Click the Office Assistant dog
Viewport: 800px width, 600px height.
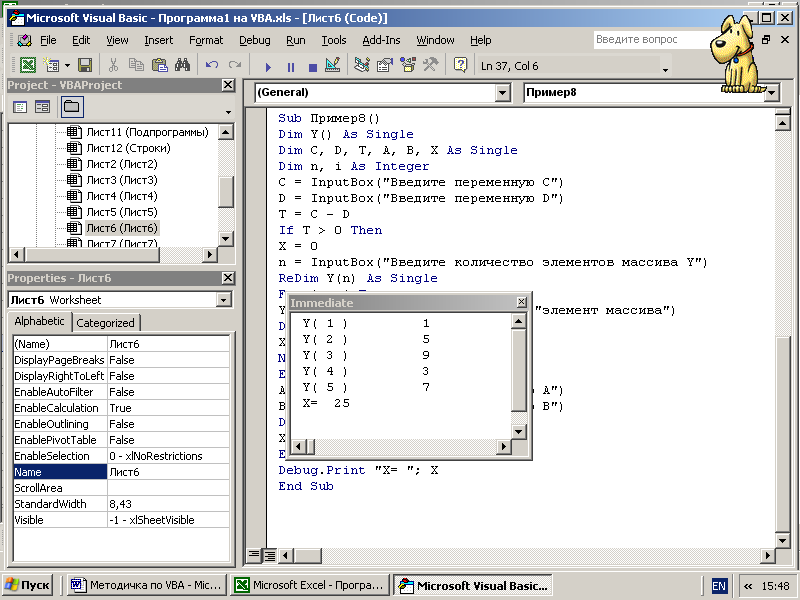point(736,55)
